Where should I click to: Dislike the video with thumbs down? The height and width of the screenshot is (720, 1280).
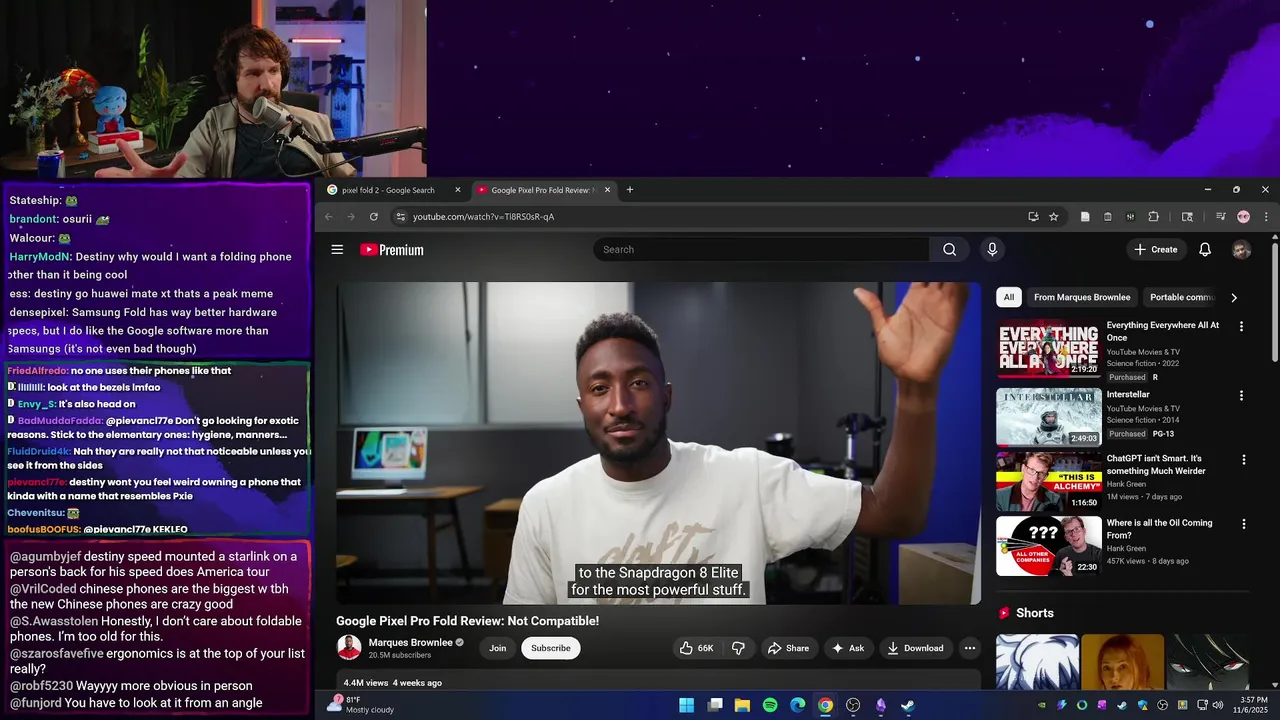coord(738,648)
